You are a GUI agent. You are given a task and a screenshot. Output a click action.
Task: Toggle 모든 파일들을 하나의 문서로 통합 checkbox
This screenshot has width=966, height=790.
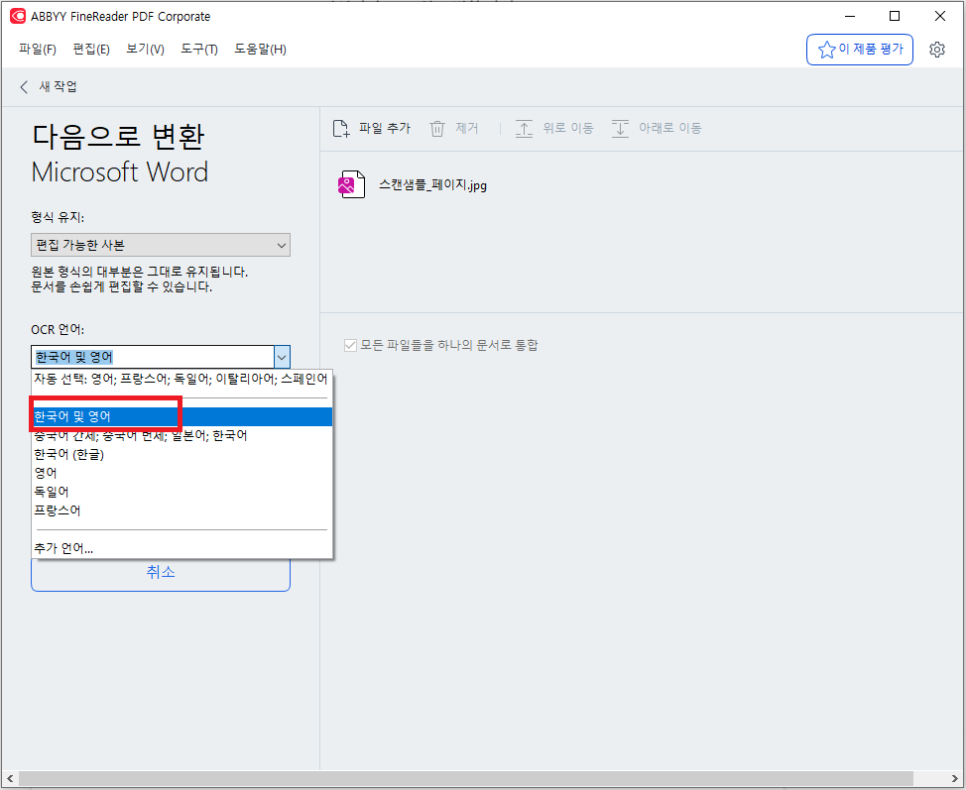[351, 345]
